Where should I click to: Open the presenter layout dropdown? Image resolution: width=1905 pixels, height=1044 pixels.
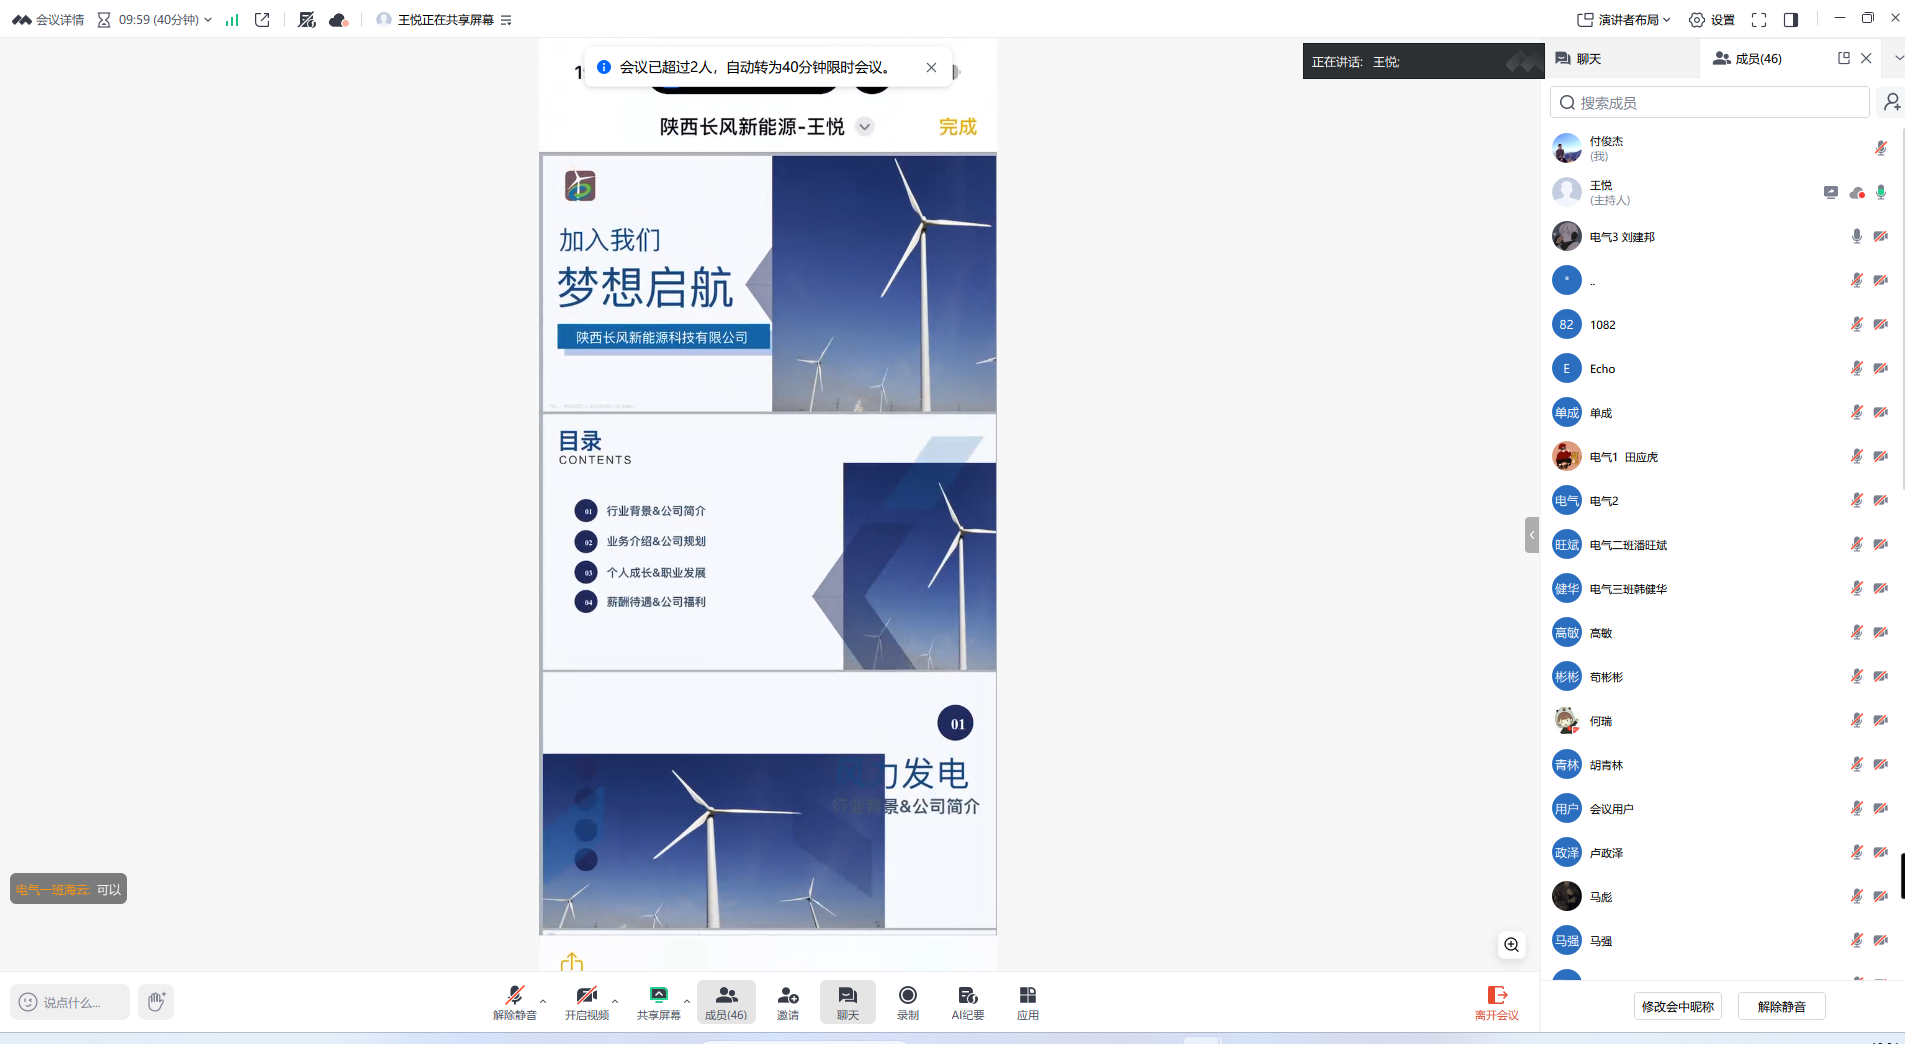pos(1624,20)
